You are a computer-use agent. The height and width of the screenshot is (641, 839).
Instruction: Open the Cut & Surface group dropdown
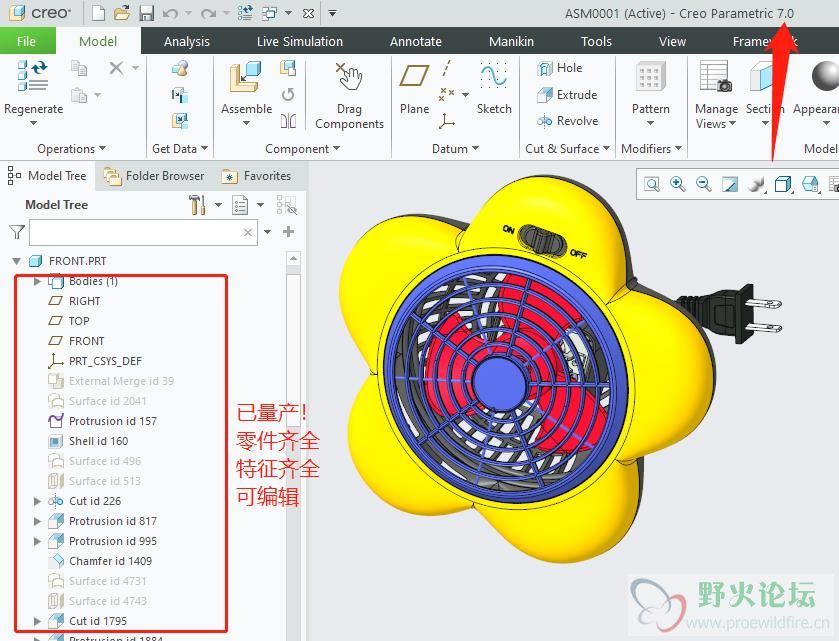(567, 149)
